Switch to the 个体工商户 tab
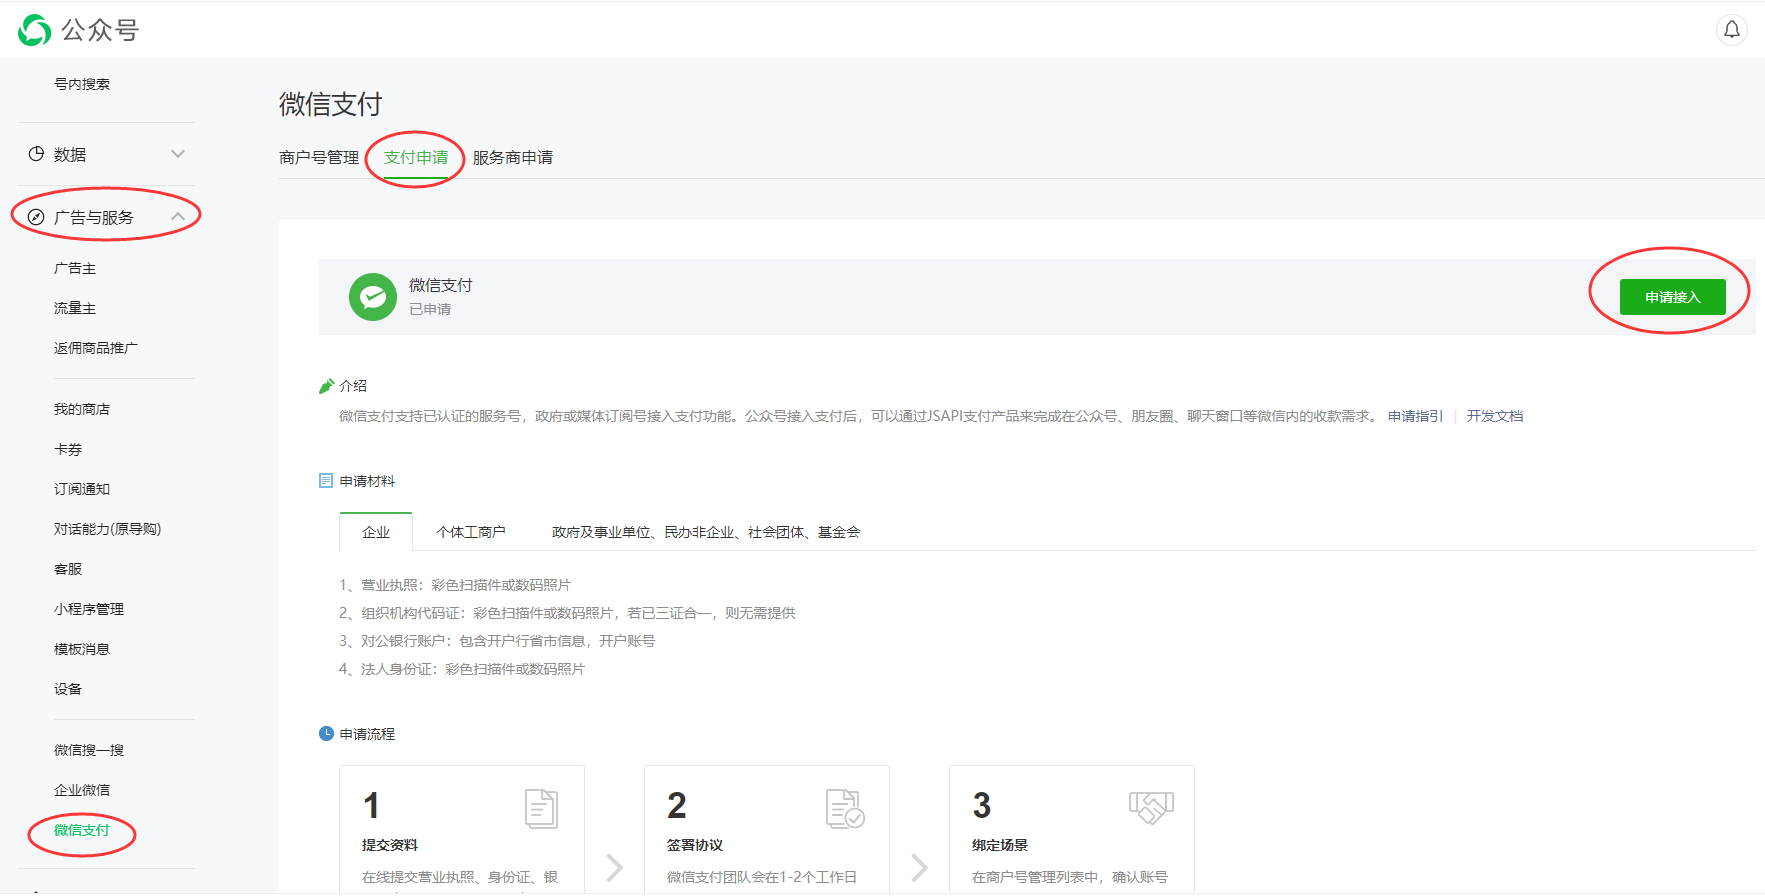Image resolution: width=1765 pixels, height=896 pixels. point(471,532)
